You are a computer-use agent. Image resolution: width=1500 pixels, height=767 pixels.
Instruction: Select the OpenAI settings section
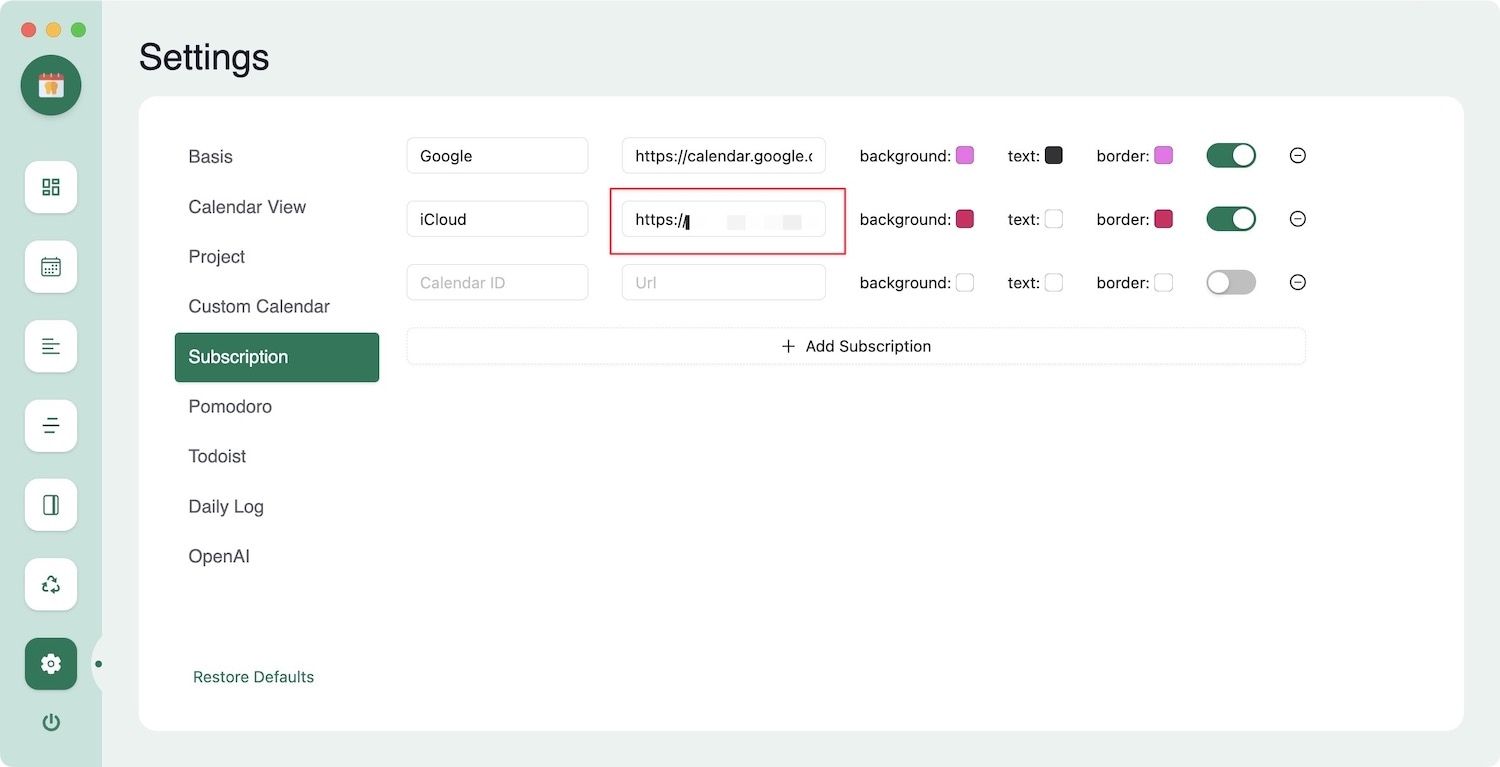coord(219,557)
